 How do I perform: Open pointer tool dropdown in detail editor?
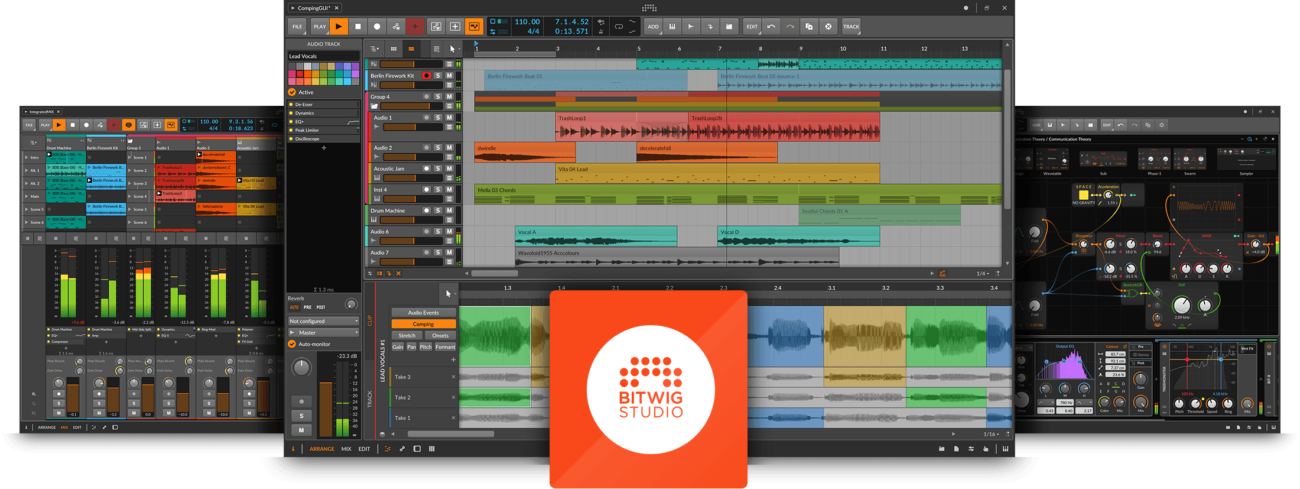tap(449, 293)
